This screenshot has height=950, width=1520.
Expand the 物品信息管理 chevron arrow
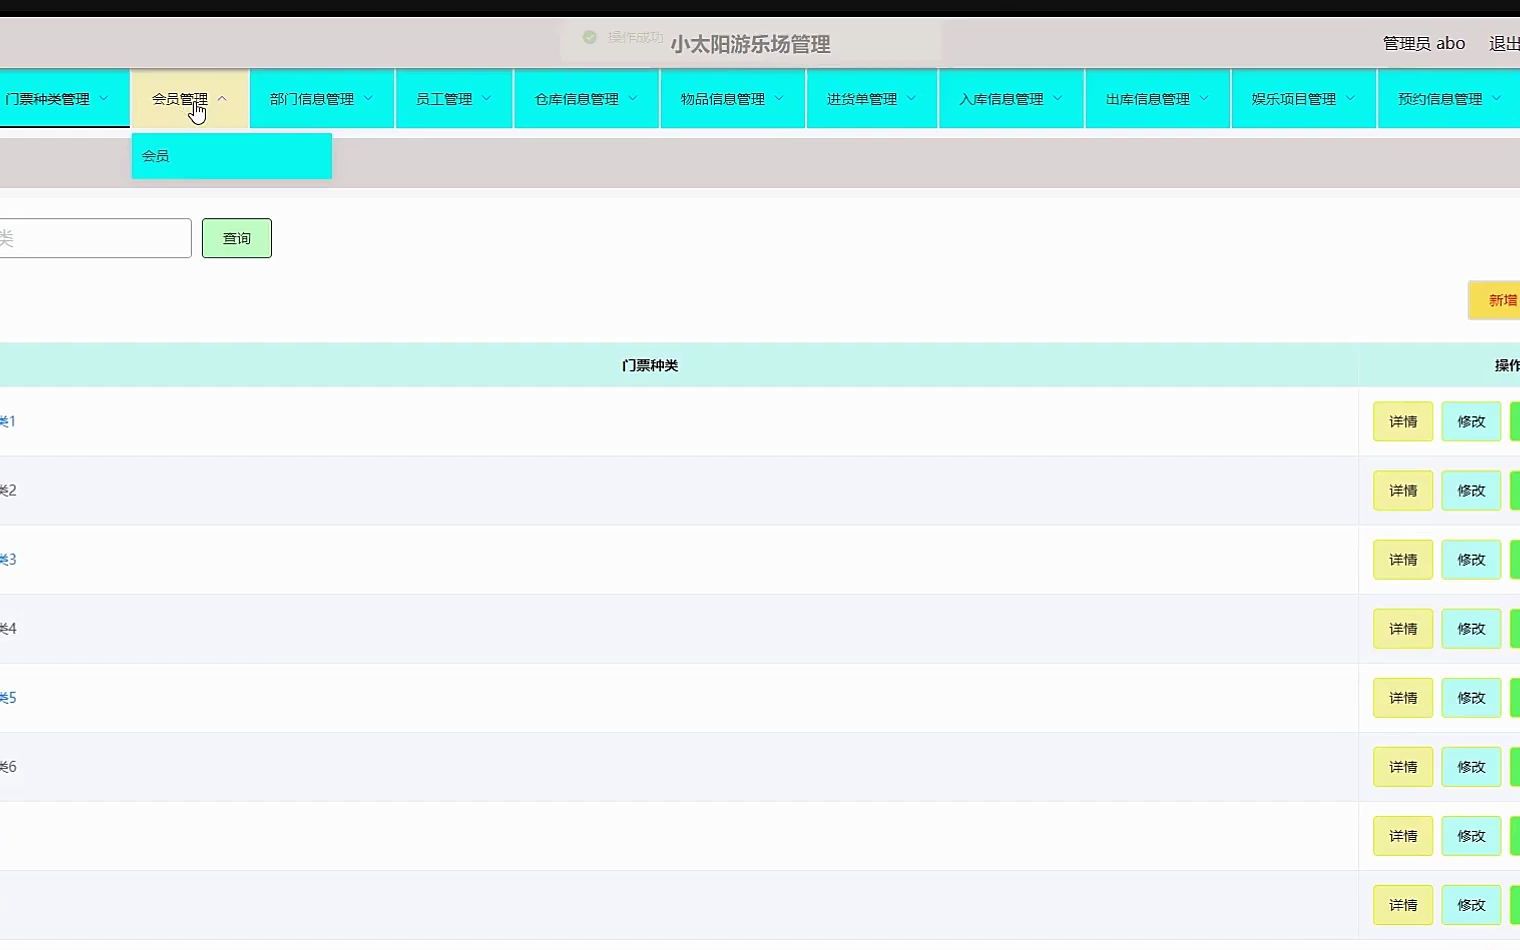click(779, 98)
